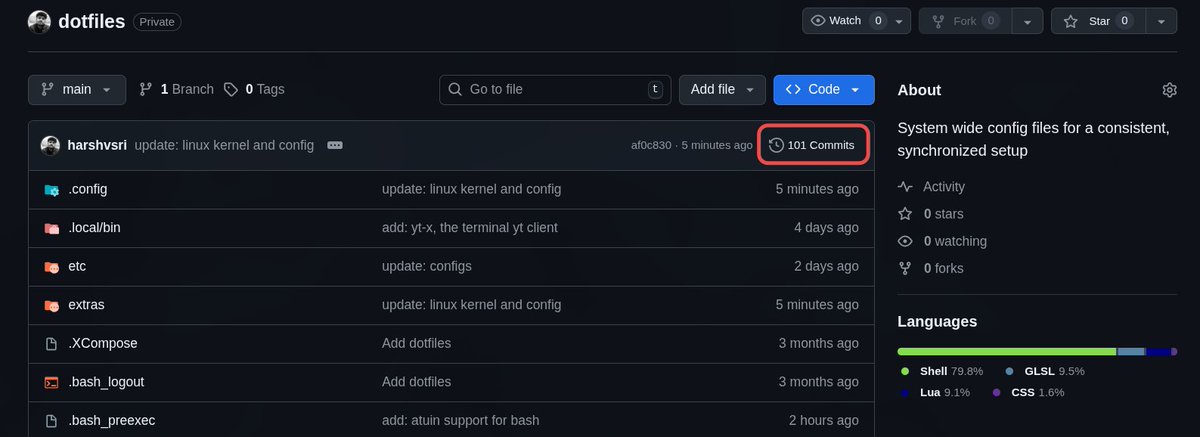Viewport: 1200px width, 437px height.
Task: Open the .XCompose file
Action: 103,343
